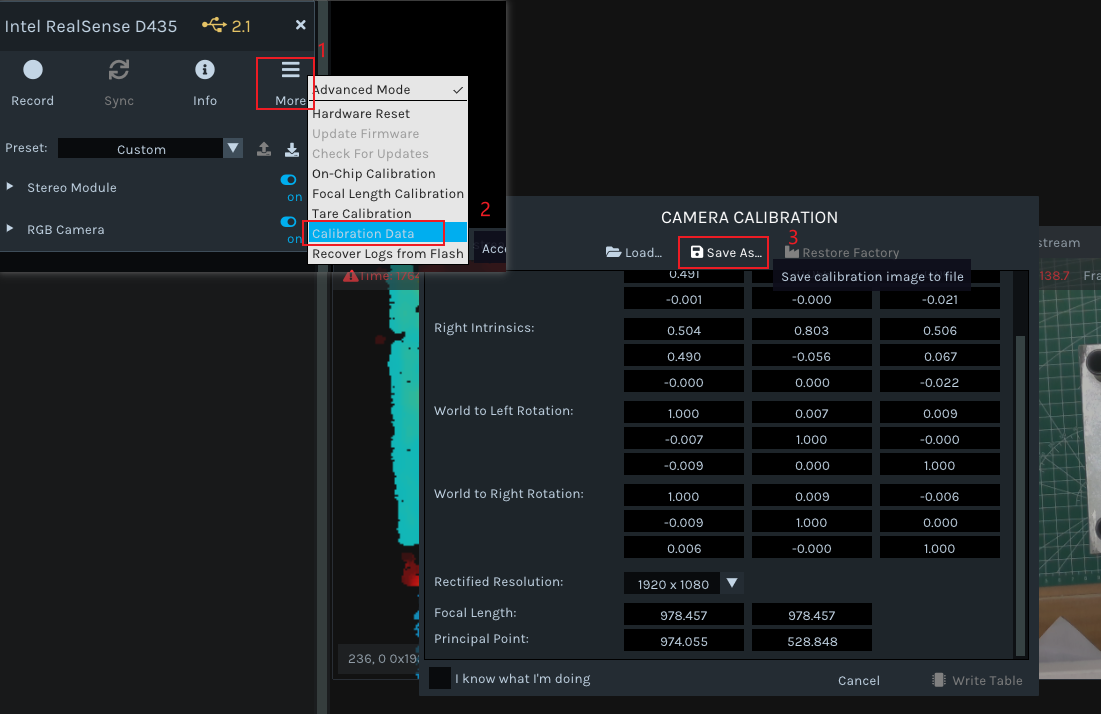1101x714 pixels.
Task: Click the Write Table chip icon
Action: click(938, 680)
